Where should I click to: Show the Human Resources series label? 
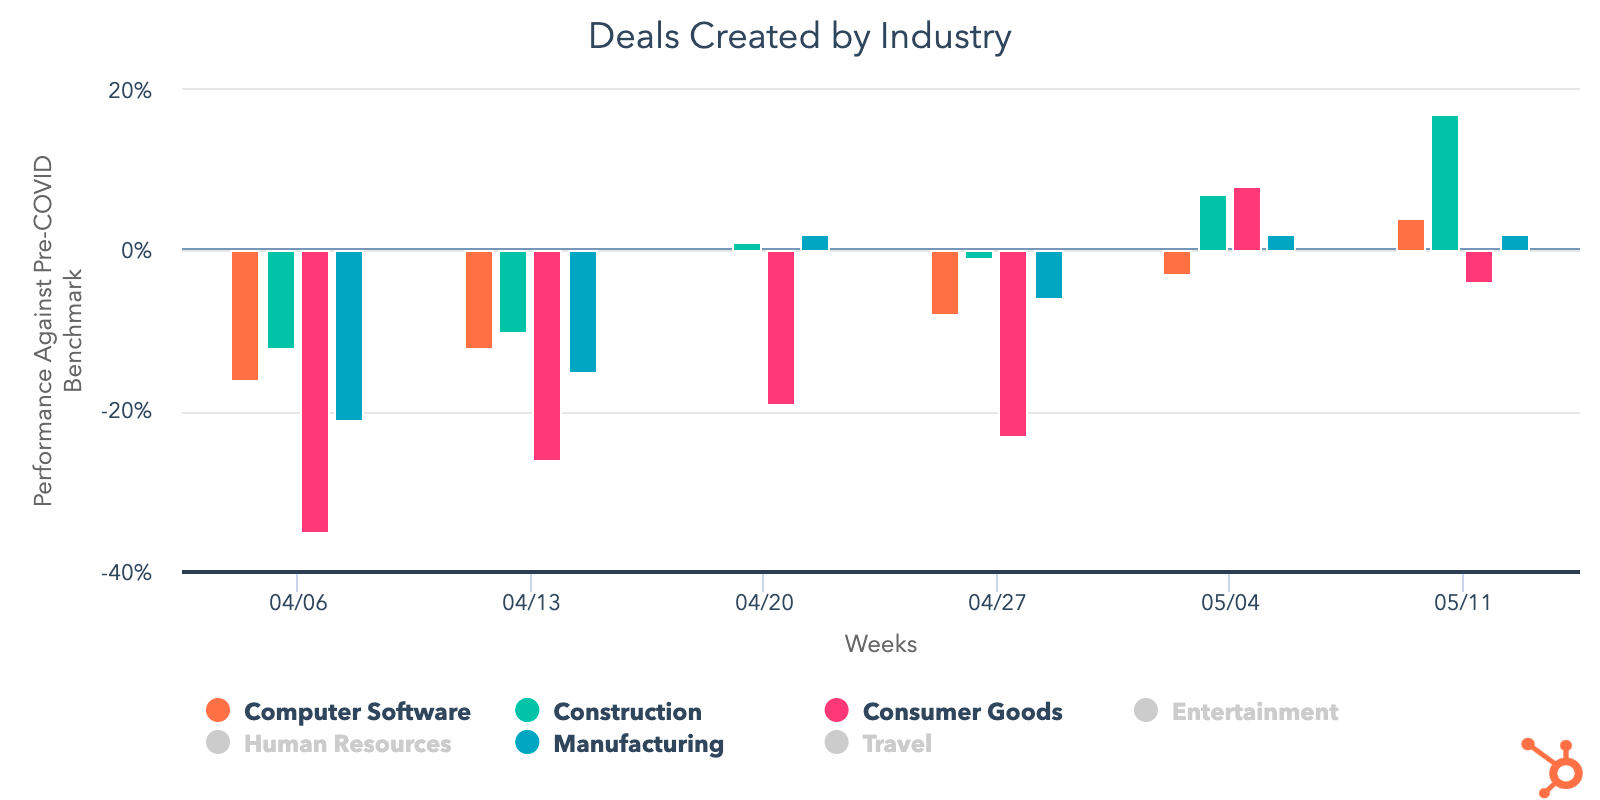point(347,744)
